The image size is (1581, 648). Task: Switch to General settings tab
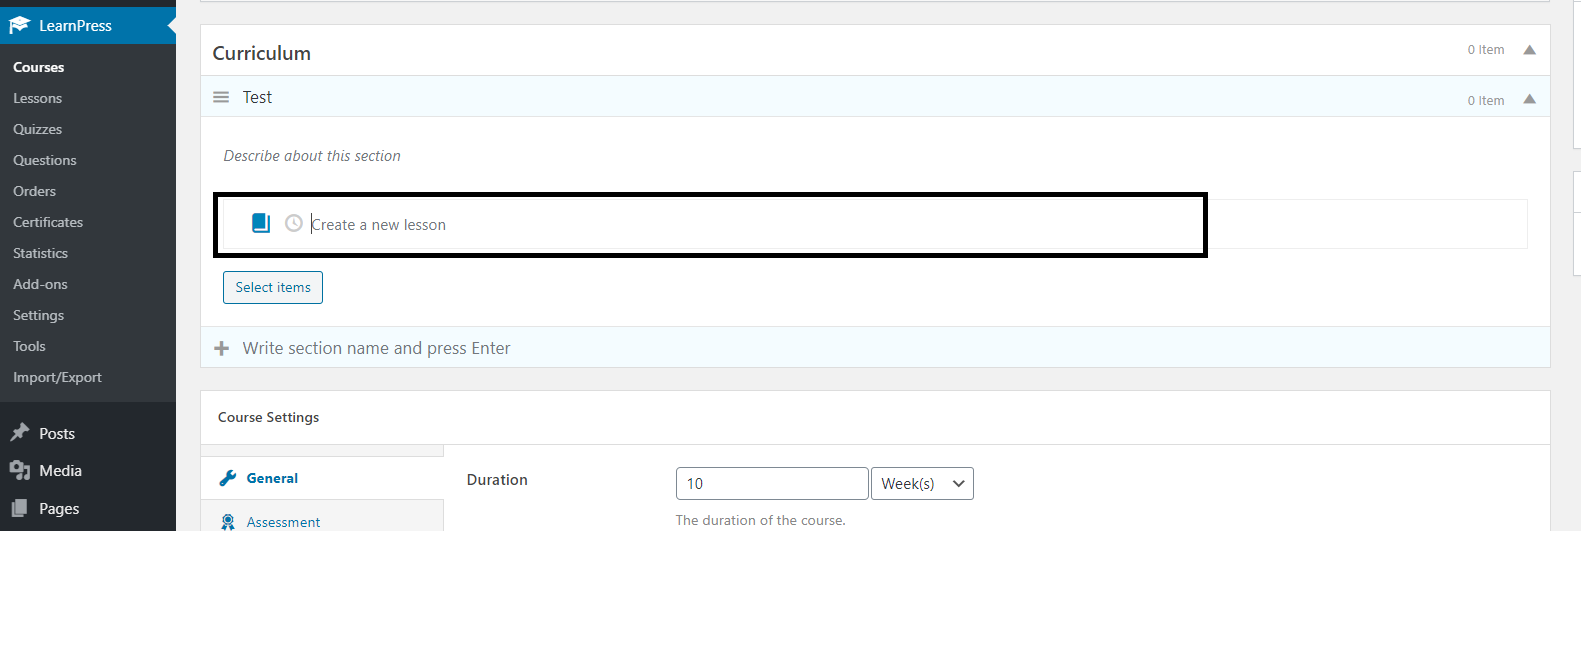[x=322, y=478]
